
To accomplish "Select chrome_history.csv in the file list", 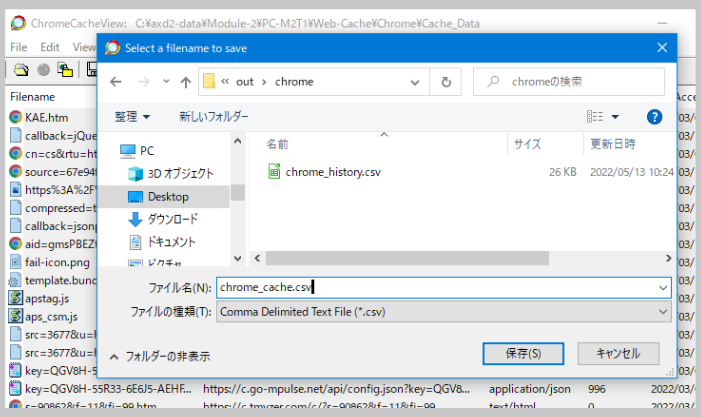I will coord(333,172).
